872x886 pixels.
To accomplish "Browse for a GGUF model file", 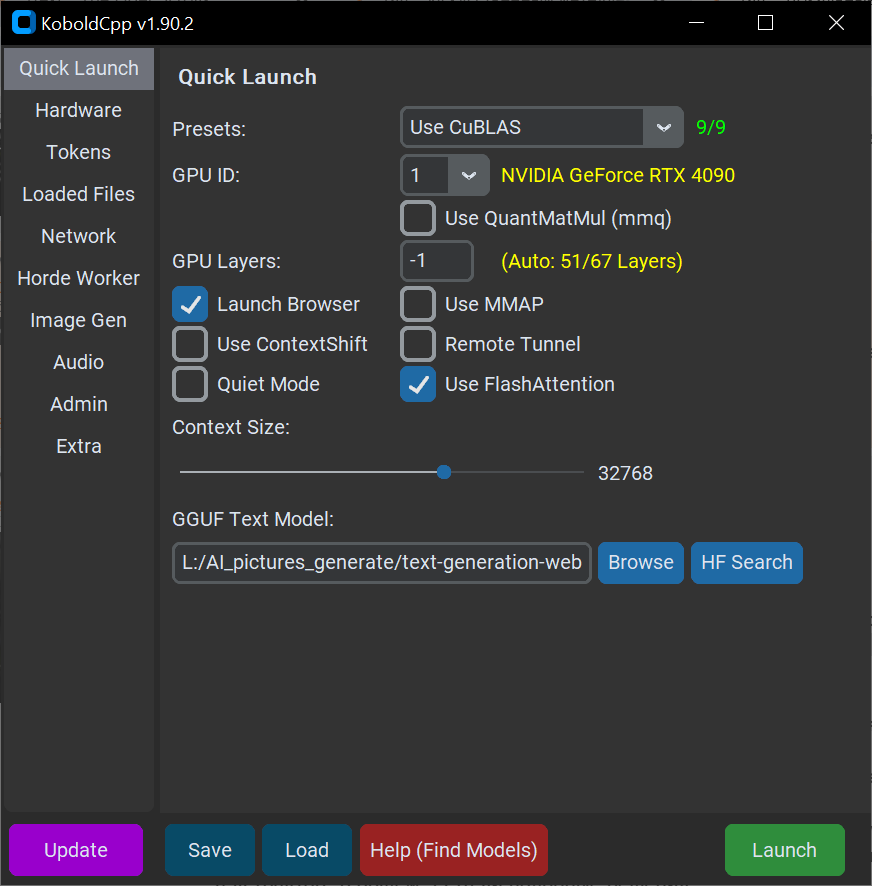I will 641,563.
